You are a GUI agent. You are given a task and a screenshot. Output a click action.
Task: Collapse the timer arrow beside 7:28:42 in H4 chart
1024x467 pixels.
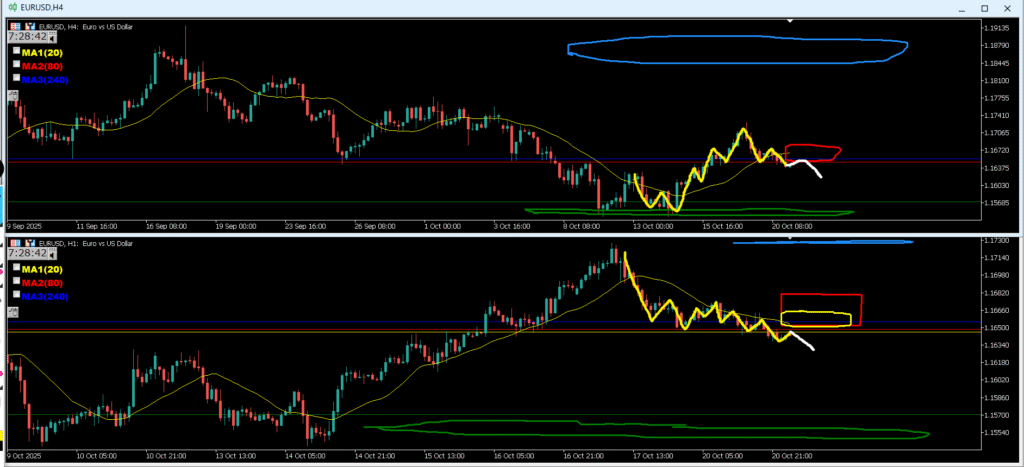click(52, 36)
